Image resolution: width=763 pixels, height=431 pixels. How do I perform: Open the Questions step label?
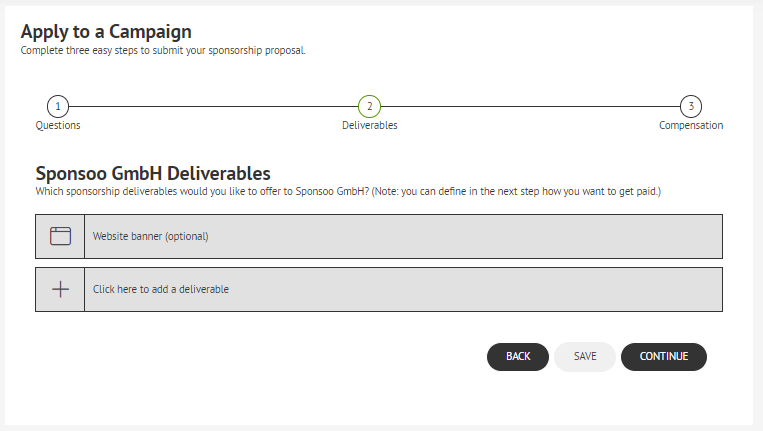click(x=58, y=126)
